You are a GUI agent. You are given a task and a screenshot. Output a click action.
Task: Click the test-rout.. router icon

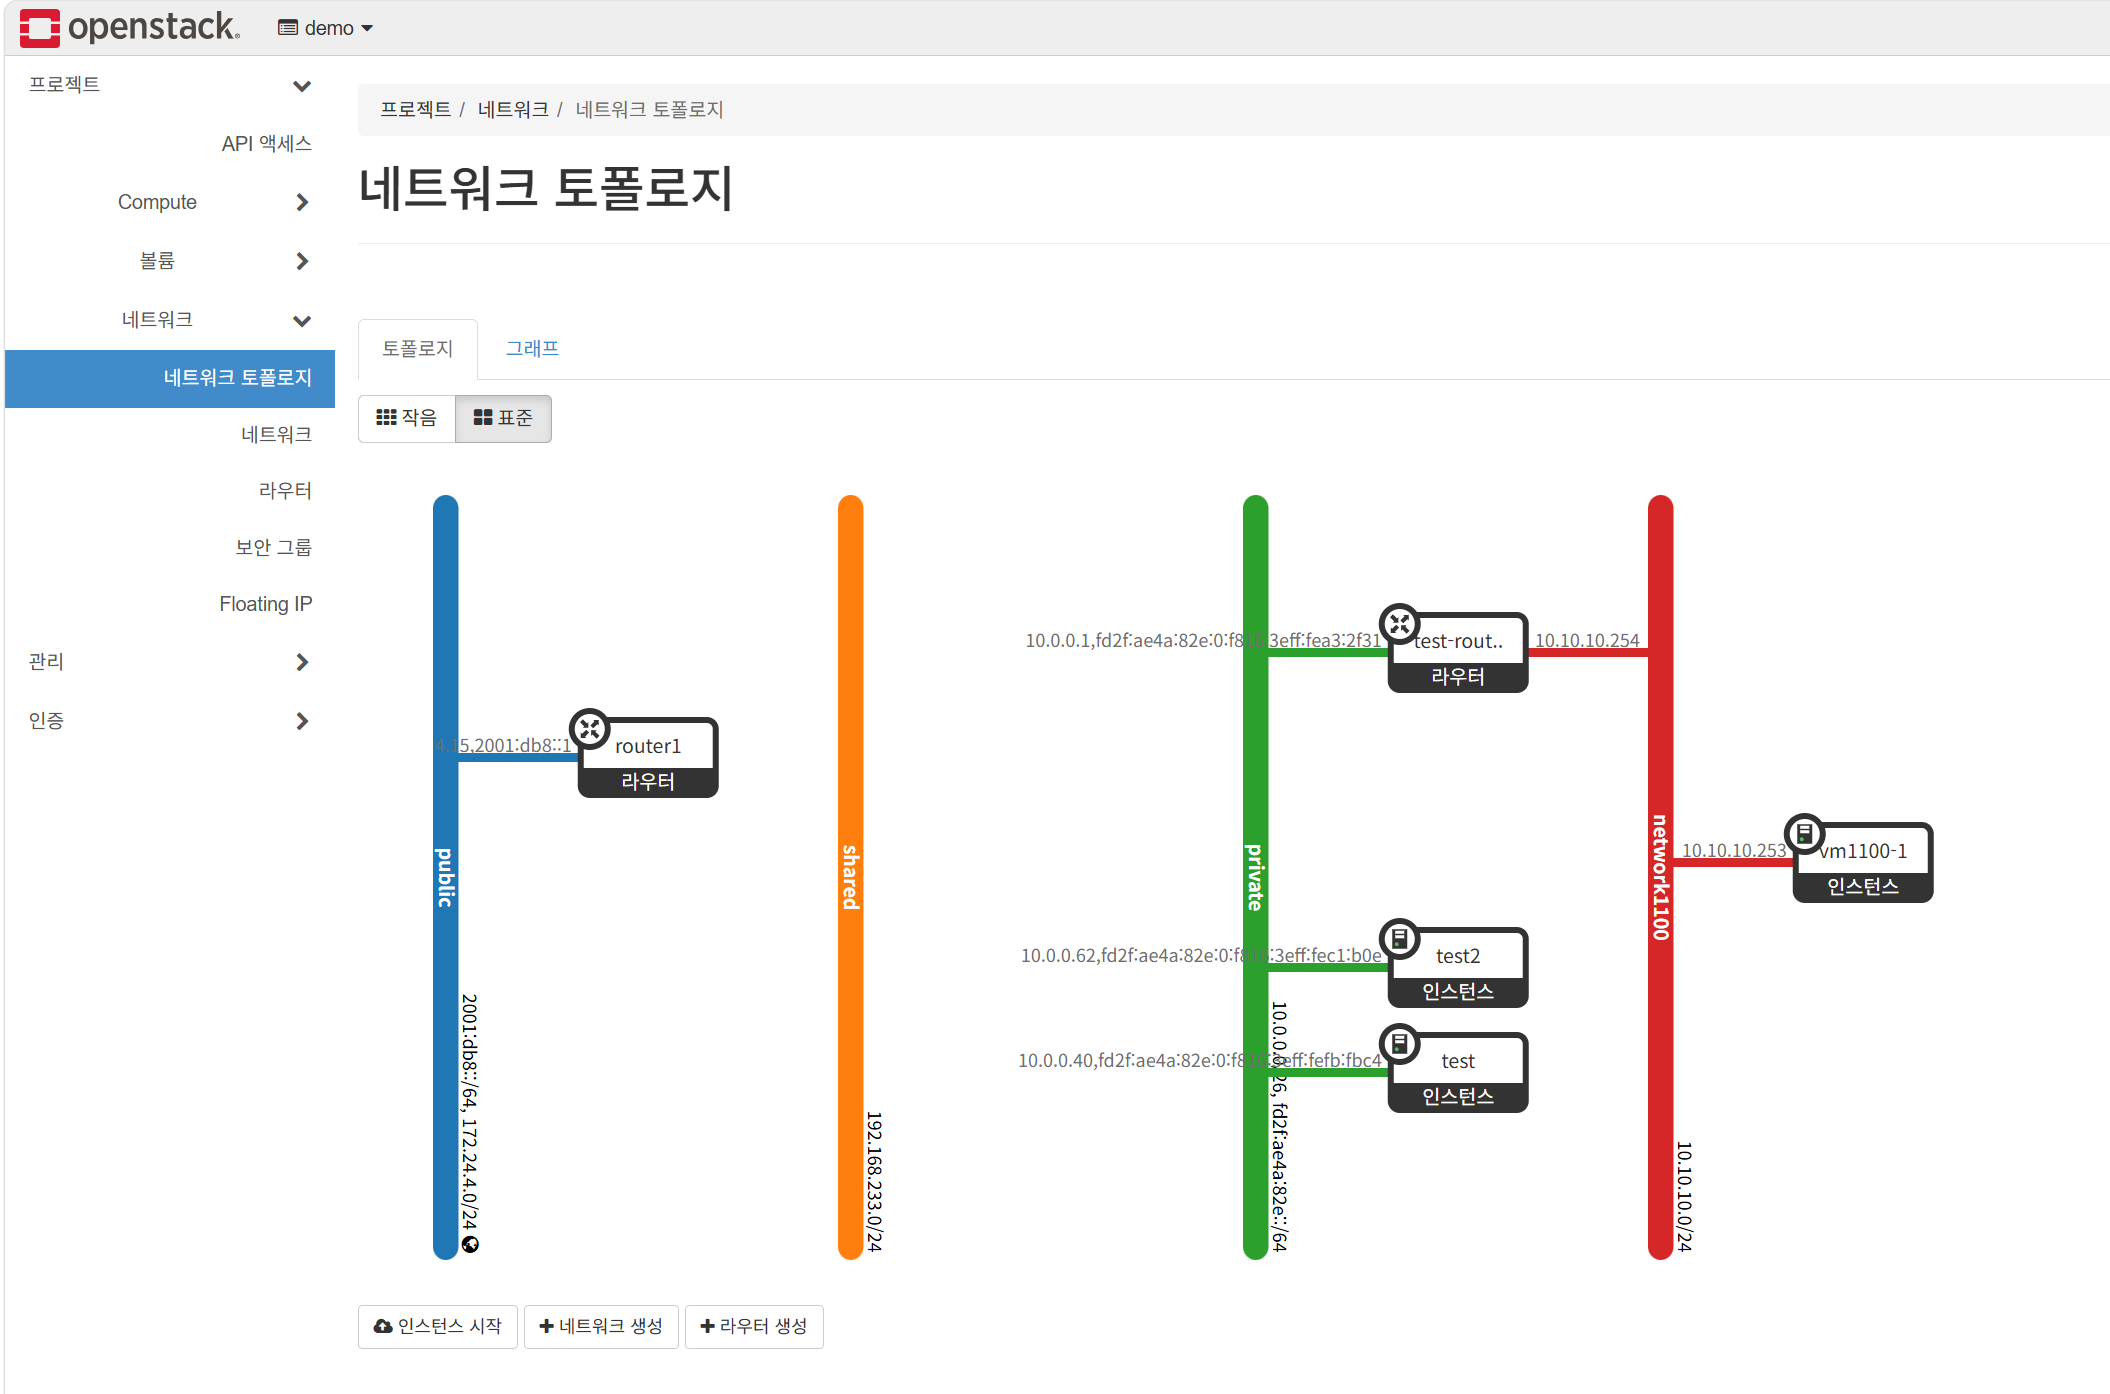pyautogui.click(x=1400, y=624)
